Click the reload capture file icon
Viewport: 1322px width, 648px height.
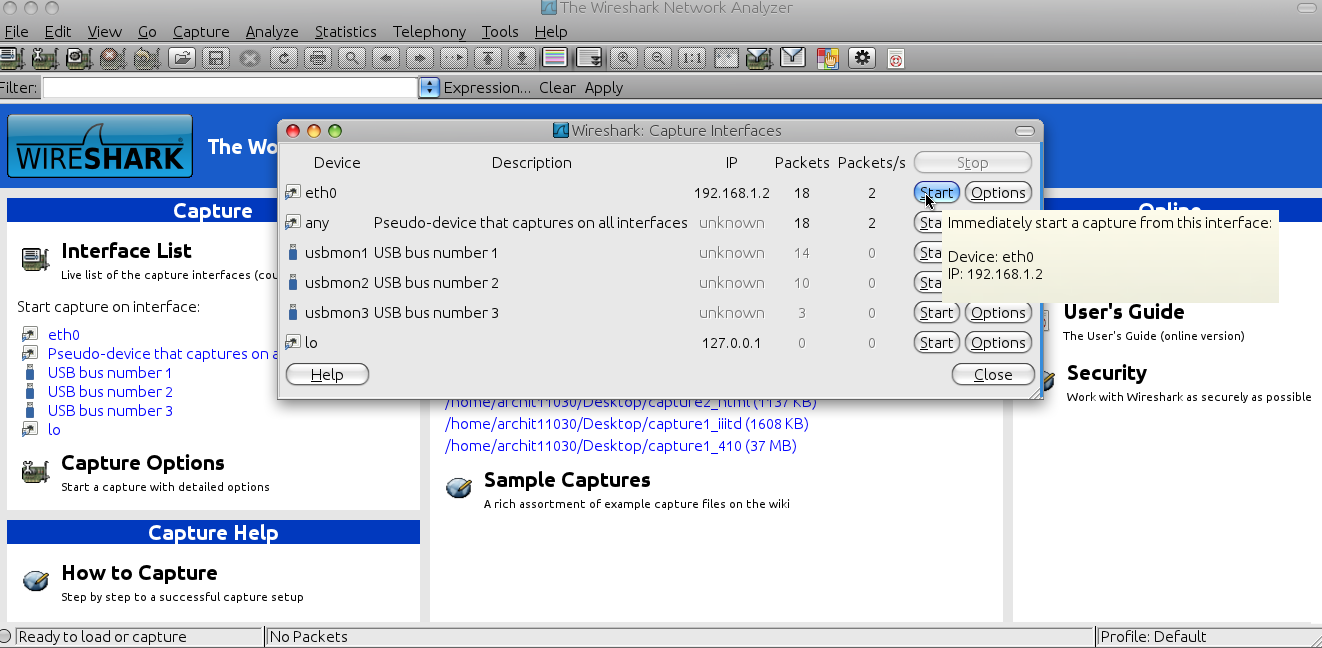tap(284, 57)
